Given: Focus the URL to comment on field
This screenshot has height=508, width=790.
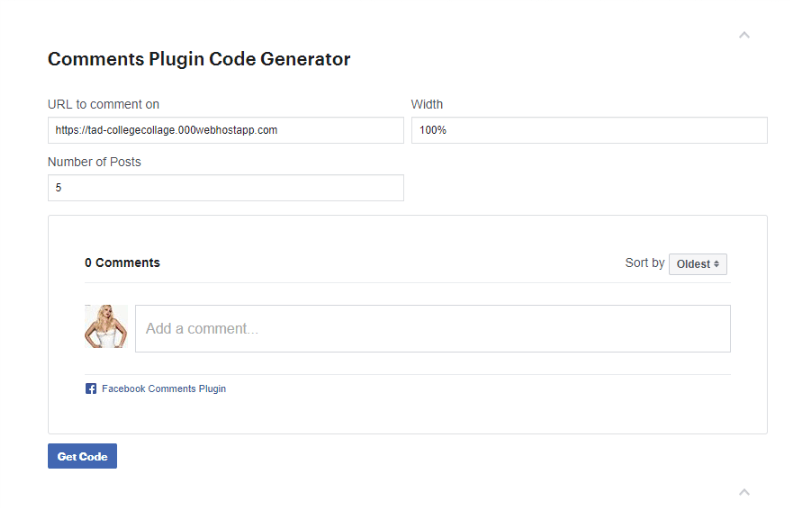Looking at the screenshot, I should 226,130.
